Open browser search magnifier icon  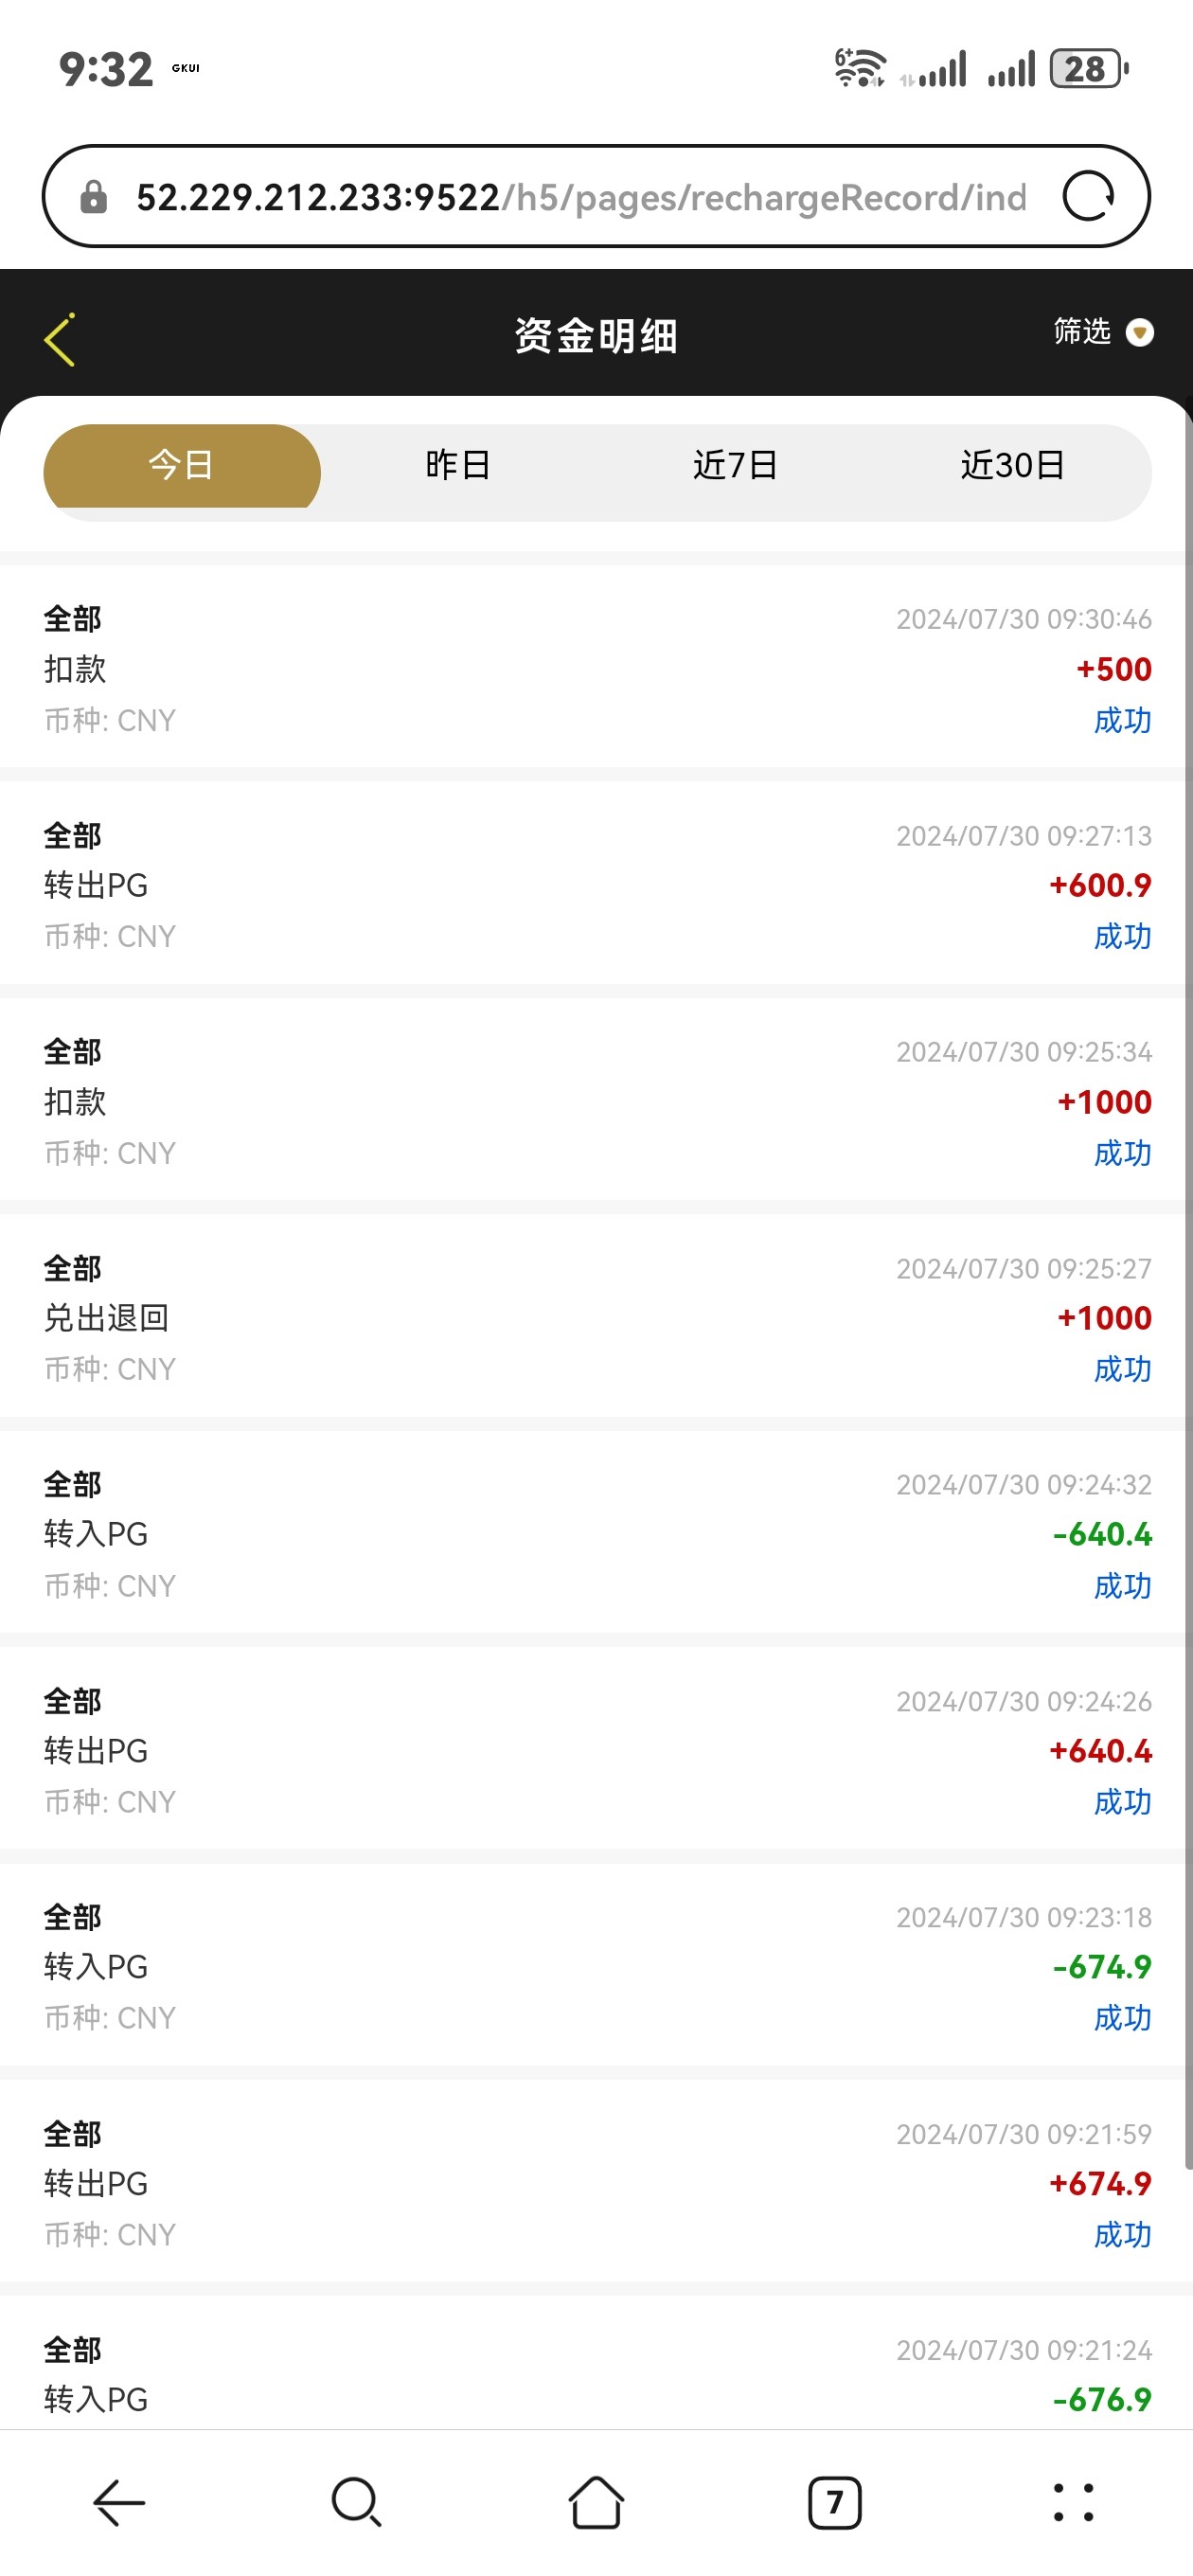pyautogui.click(x=357, y=2503)
